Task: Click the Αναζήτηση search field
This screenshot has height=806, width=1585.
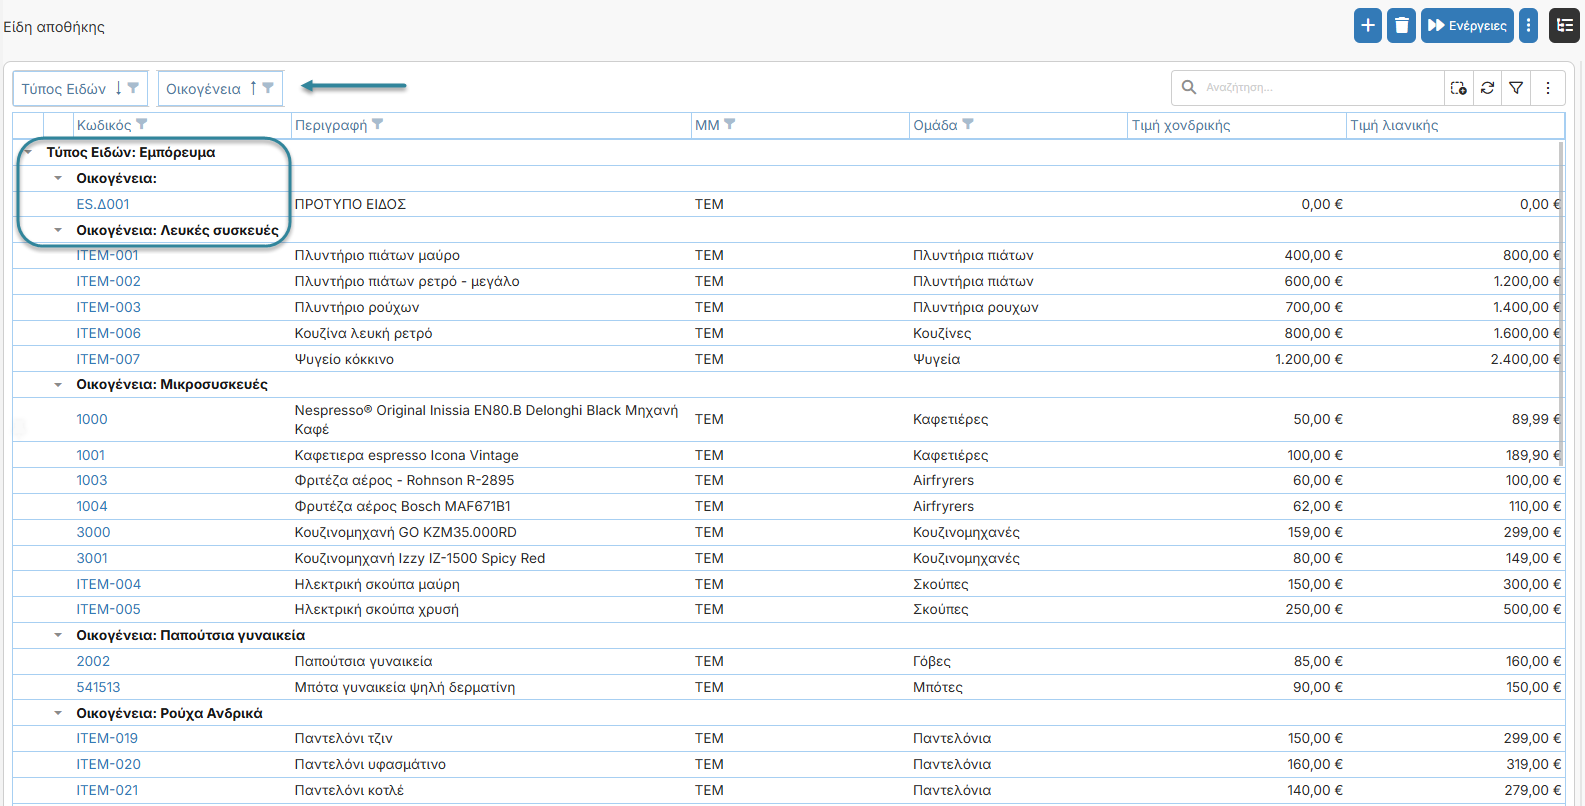Action: point(1320,88)
